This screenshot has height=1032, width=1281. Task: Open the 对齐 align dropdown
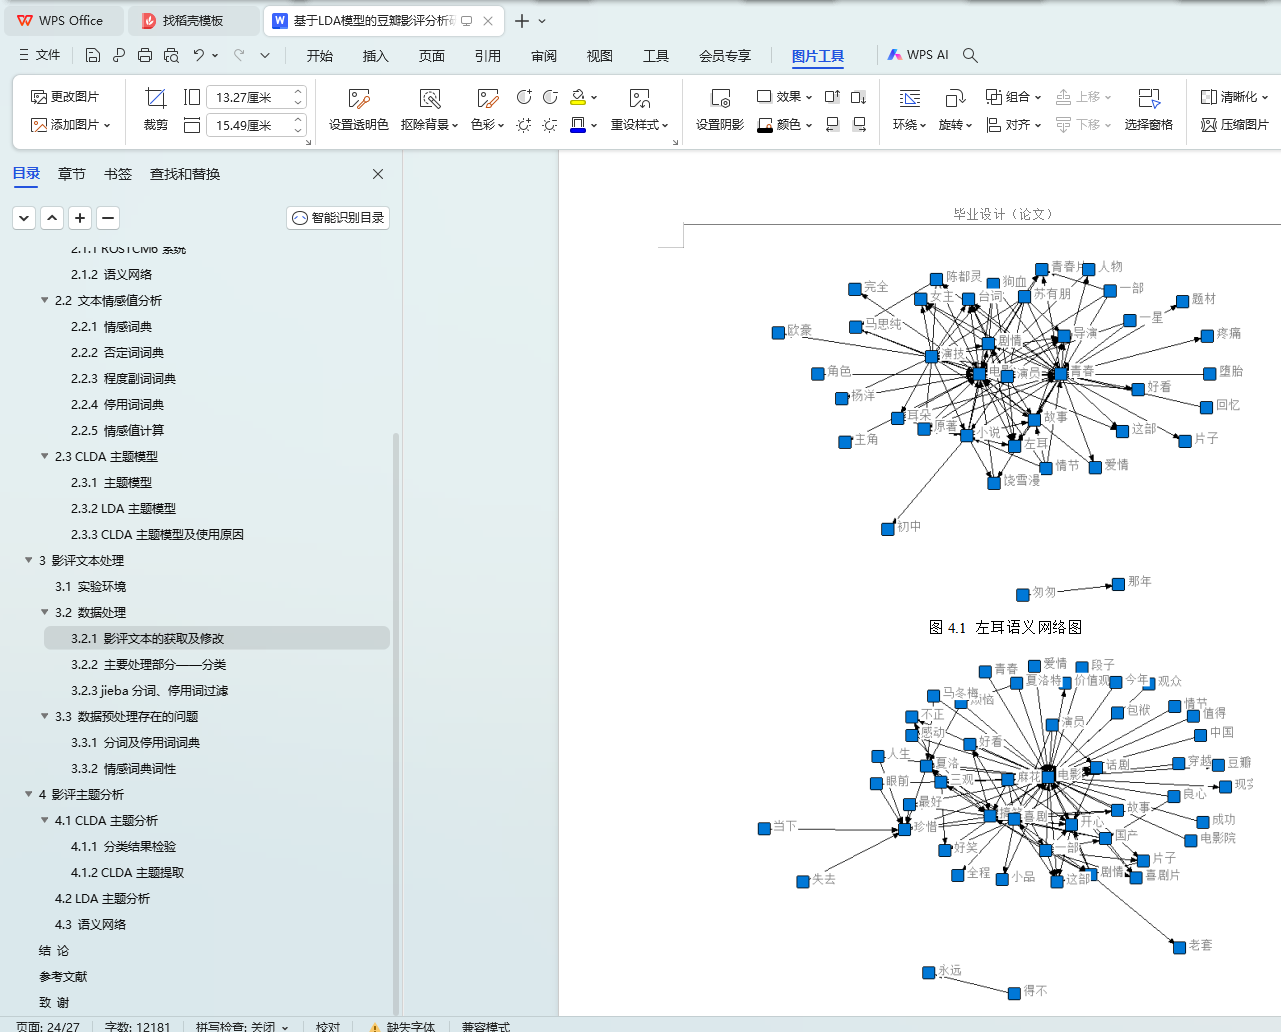1014,125
